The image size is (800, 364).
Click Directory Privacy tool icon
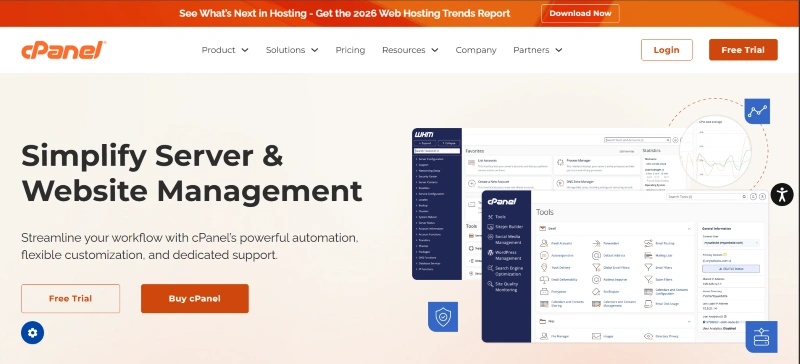(x=648, y=336)
